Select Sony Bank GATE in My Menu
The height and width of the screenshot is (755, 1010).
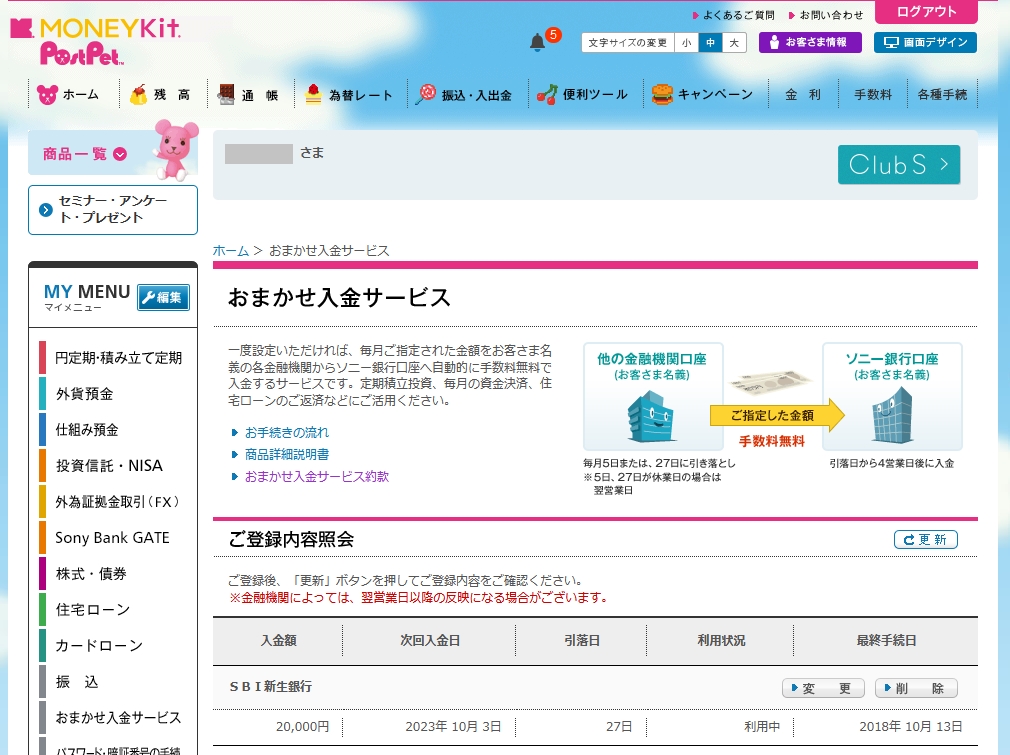(112, 538)
